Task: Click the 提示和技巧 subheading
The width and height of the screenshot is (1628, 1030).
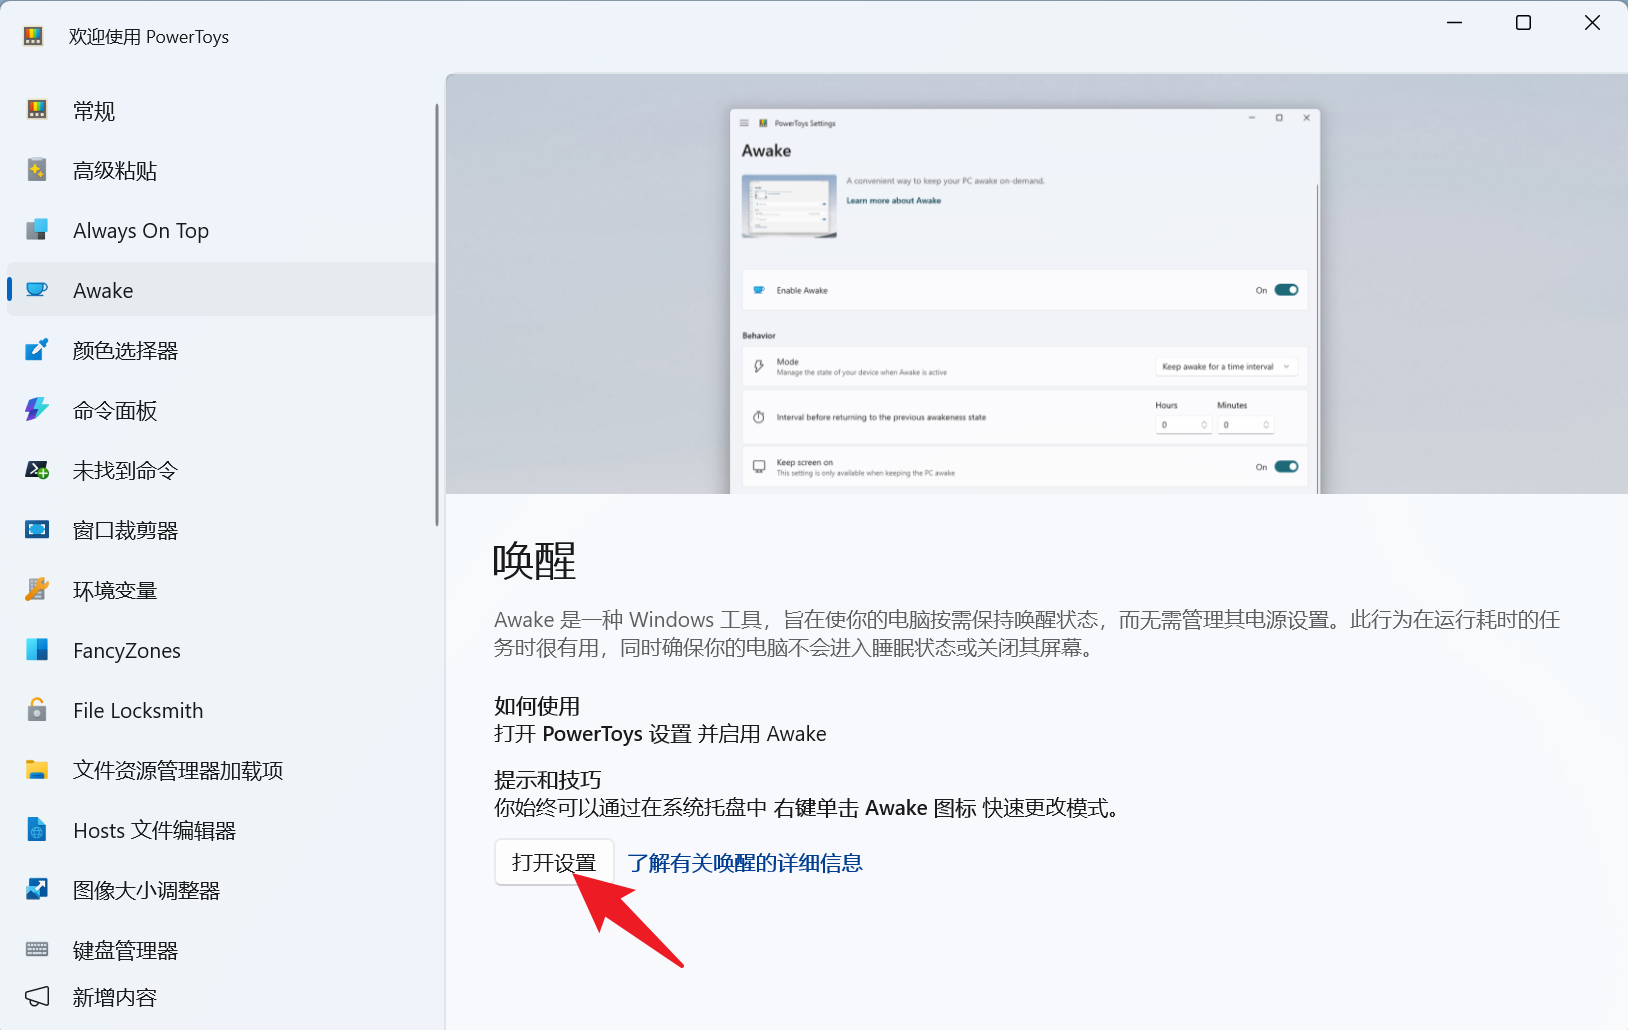Action: [x=548, y=780]
